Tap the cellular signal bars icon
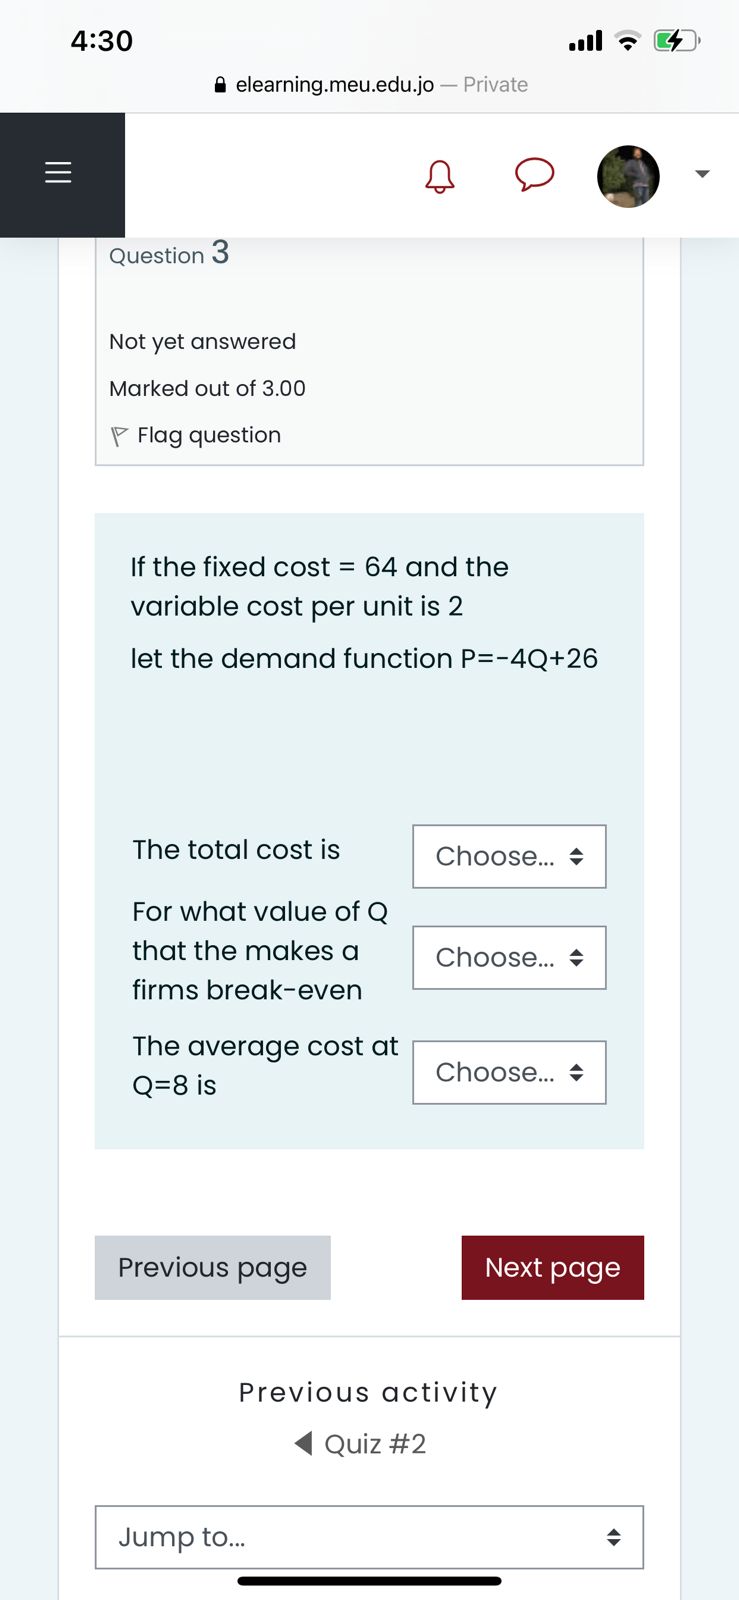 point(585,41)
